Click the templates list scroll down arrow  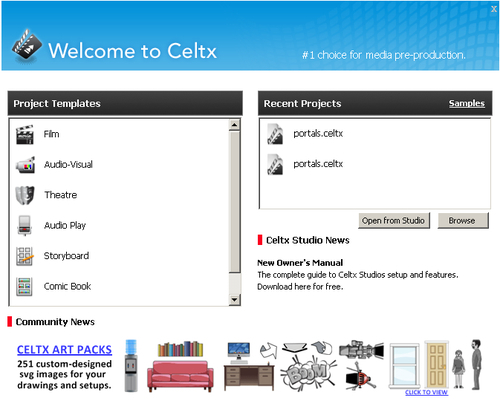click(235, 299)
